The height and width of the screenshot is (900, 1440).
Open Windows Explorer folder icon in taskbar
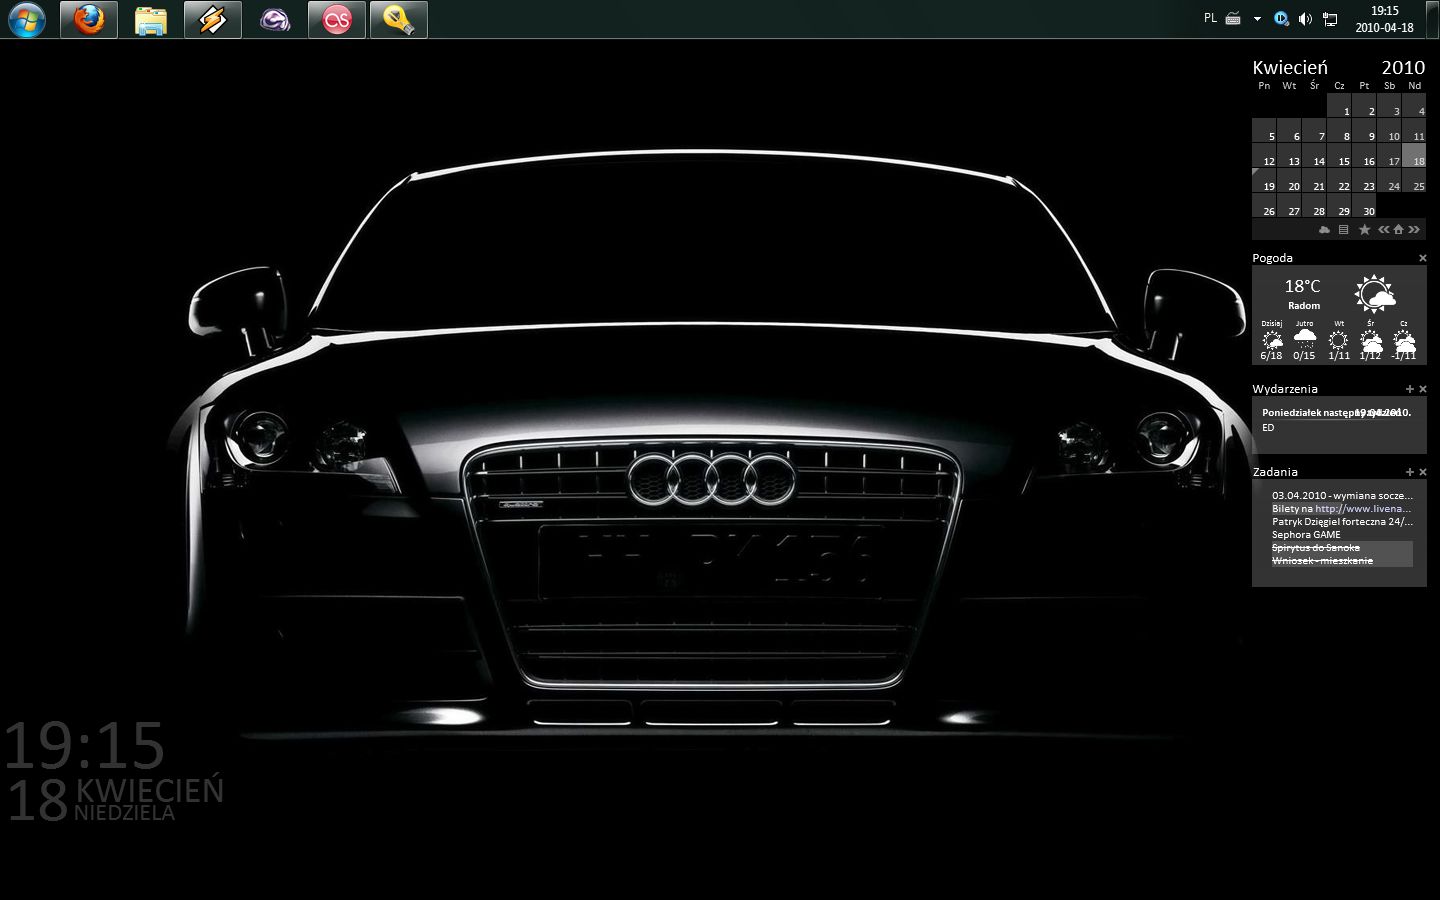tap(151, 19)
